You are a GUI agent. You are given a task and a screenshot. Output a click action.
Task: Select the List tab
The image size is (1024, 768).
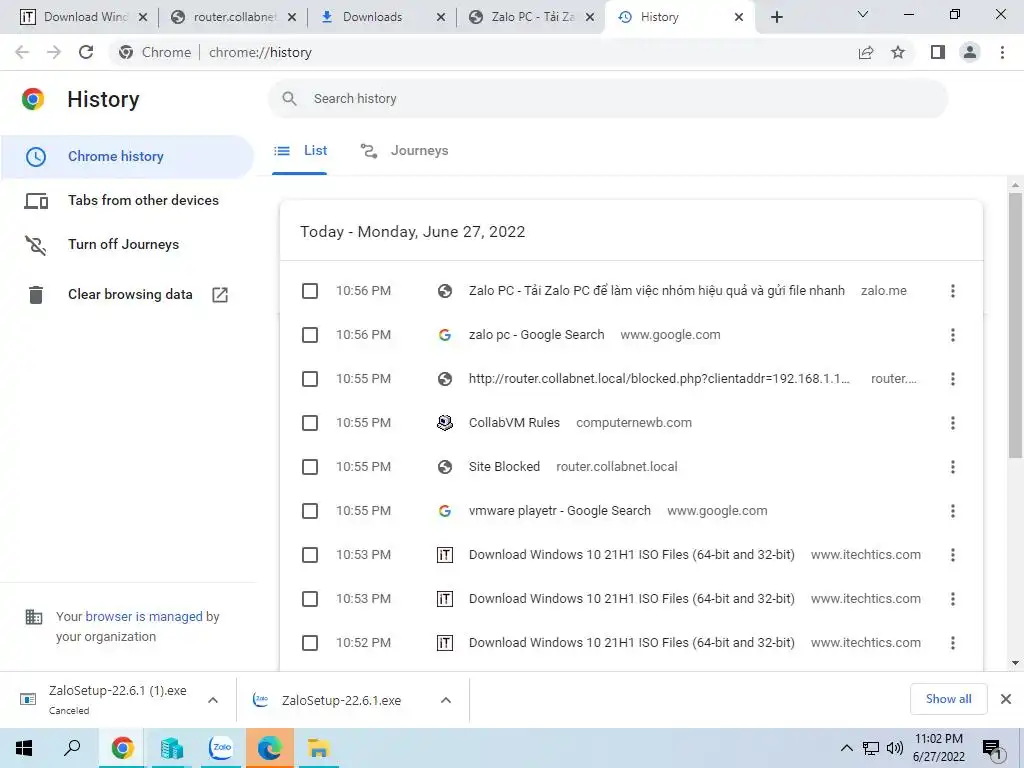pos(300,151)
